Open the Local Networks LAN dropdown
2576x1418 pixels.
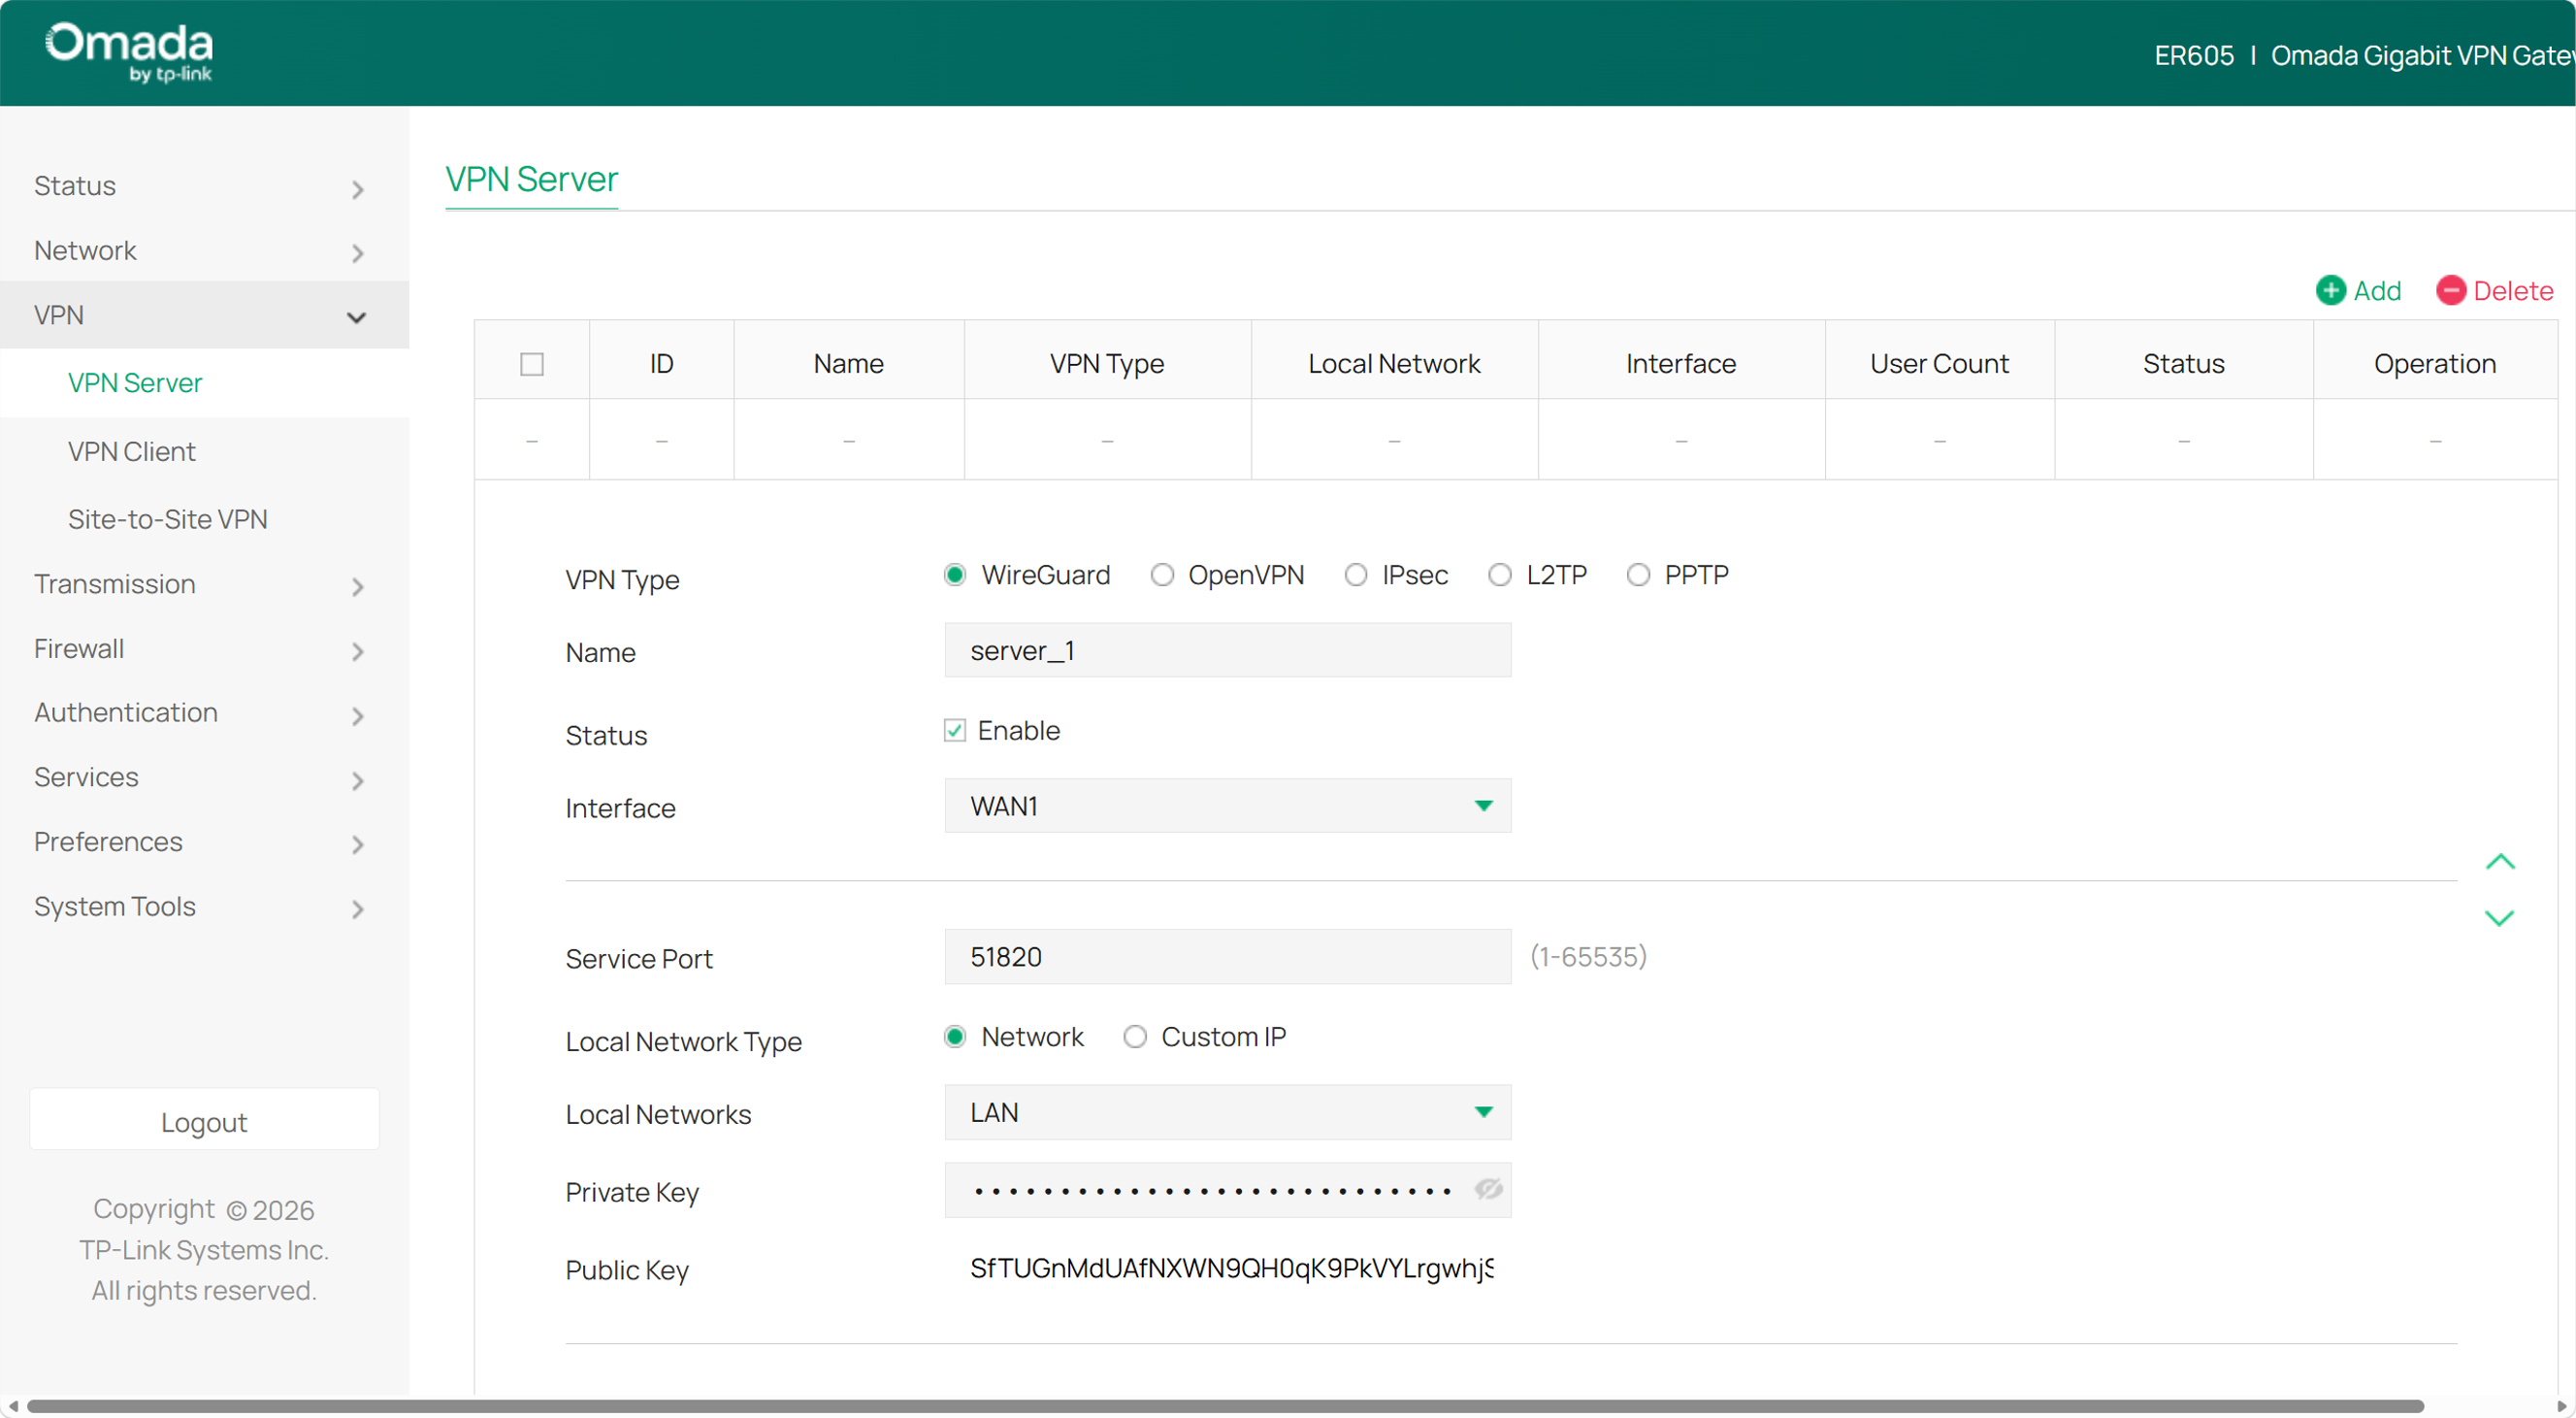pyautogui.click(x=1227, y=1112)
